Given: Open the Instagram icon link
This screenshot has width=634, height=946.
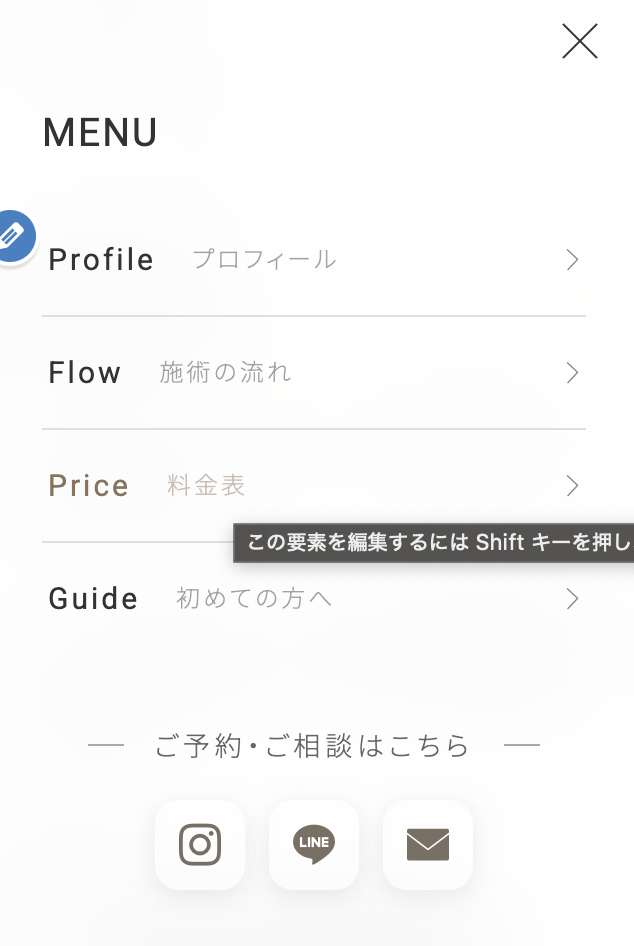Looking at the screenshot, I should (x=200, y=844).
